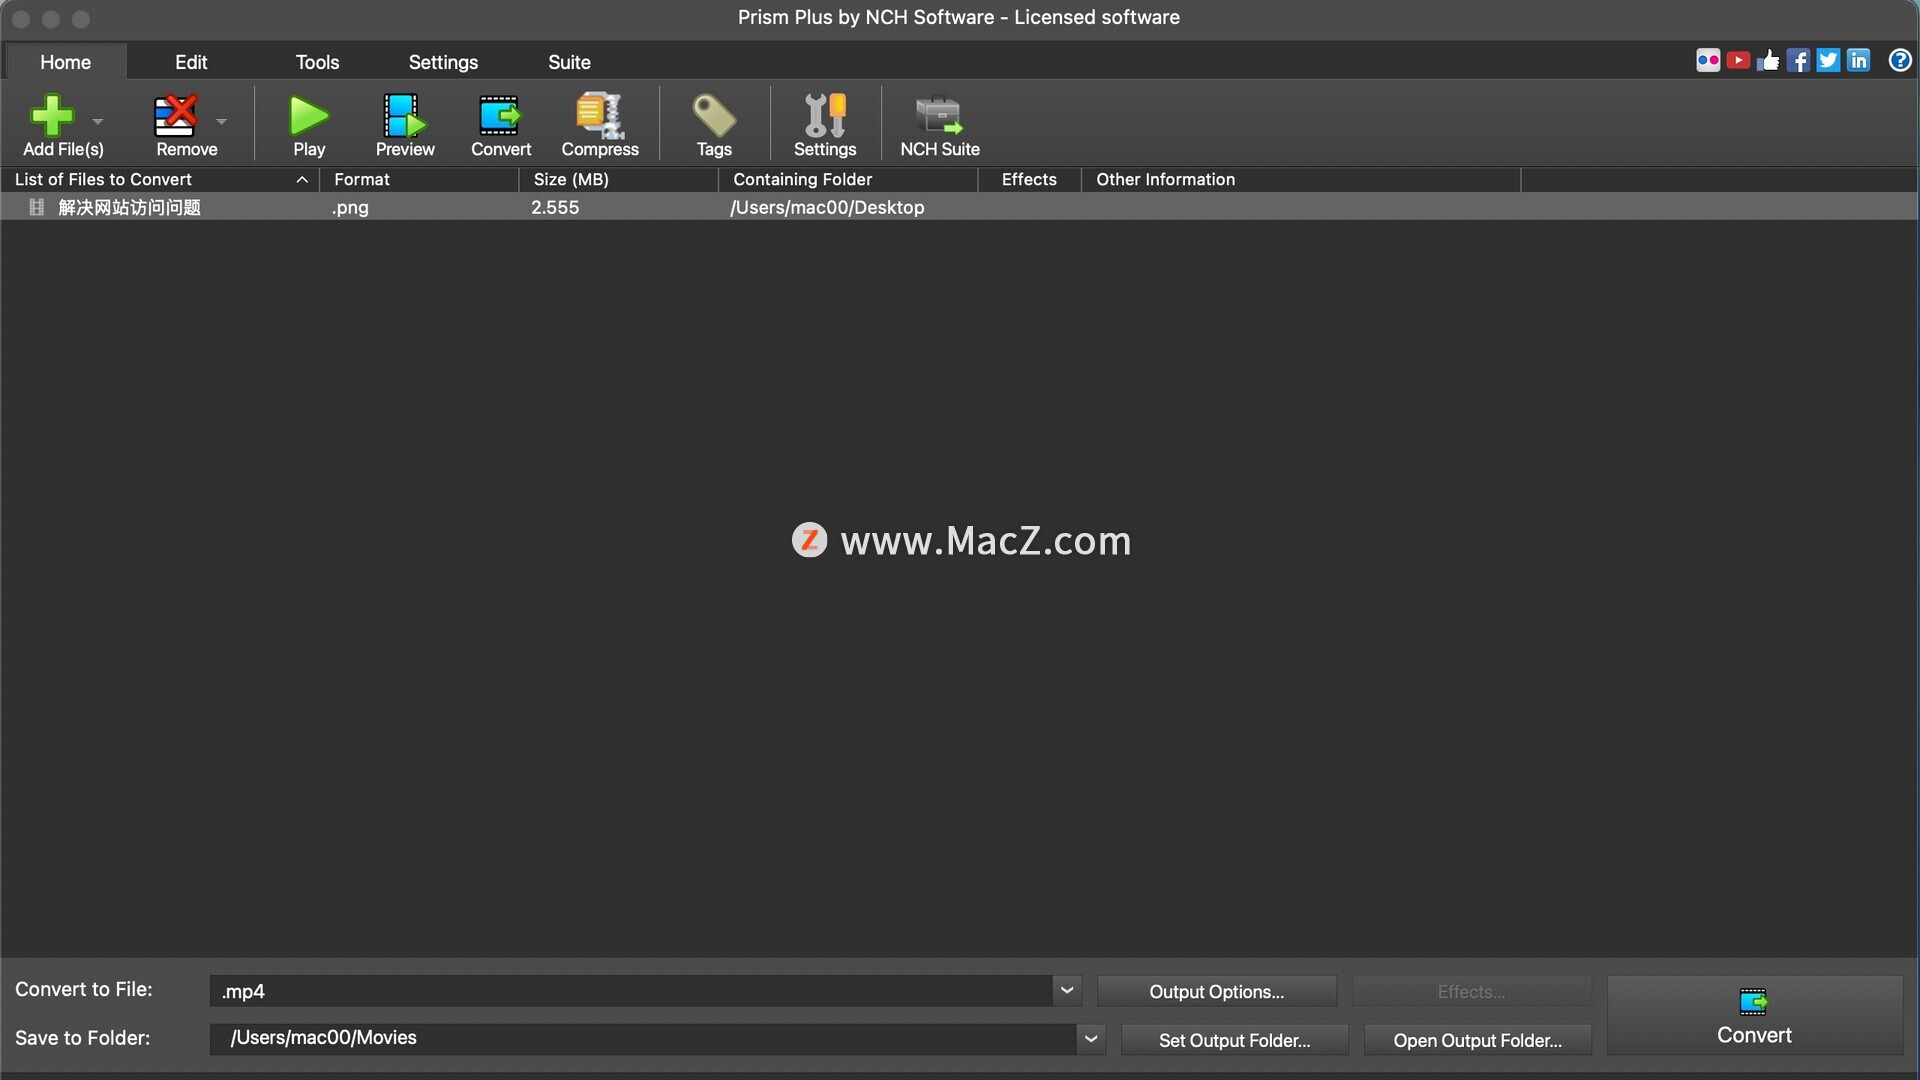Click Set Output Folder... button
The image size is (1920, 1080).
click(x=1234, y=1040)
